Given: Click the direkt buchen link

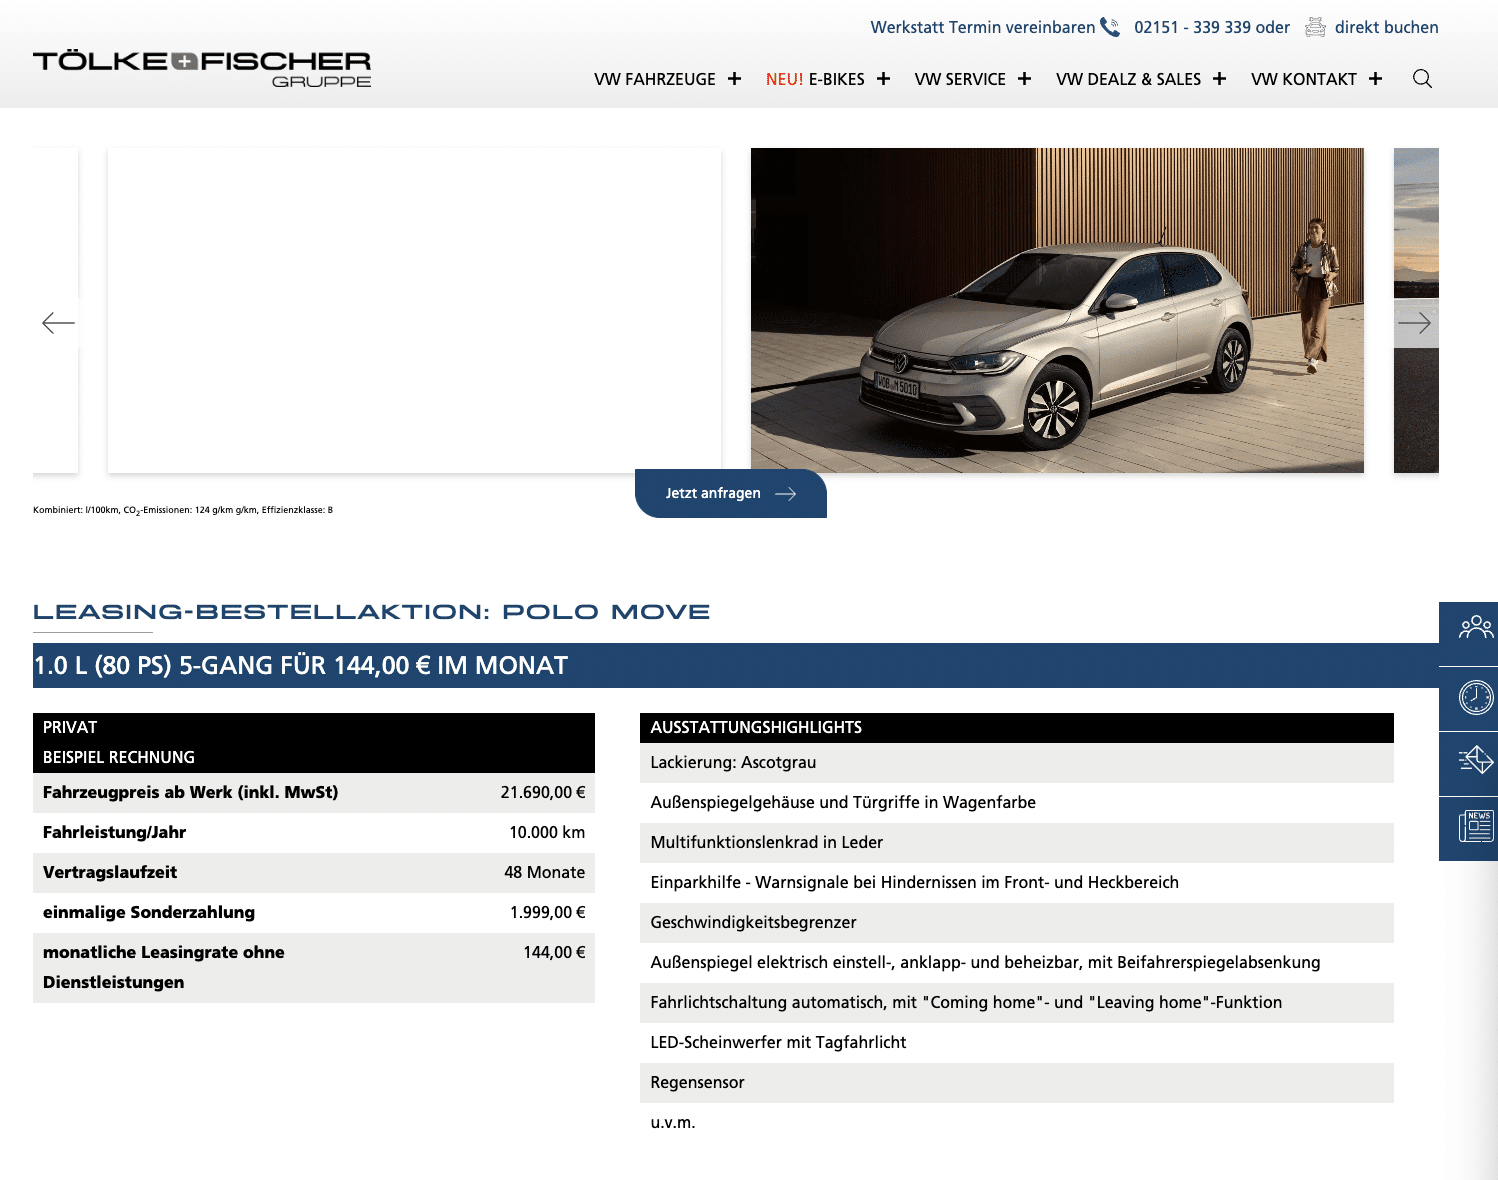Looking at the screenshot, I should (x=1386, y=27).
